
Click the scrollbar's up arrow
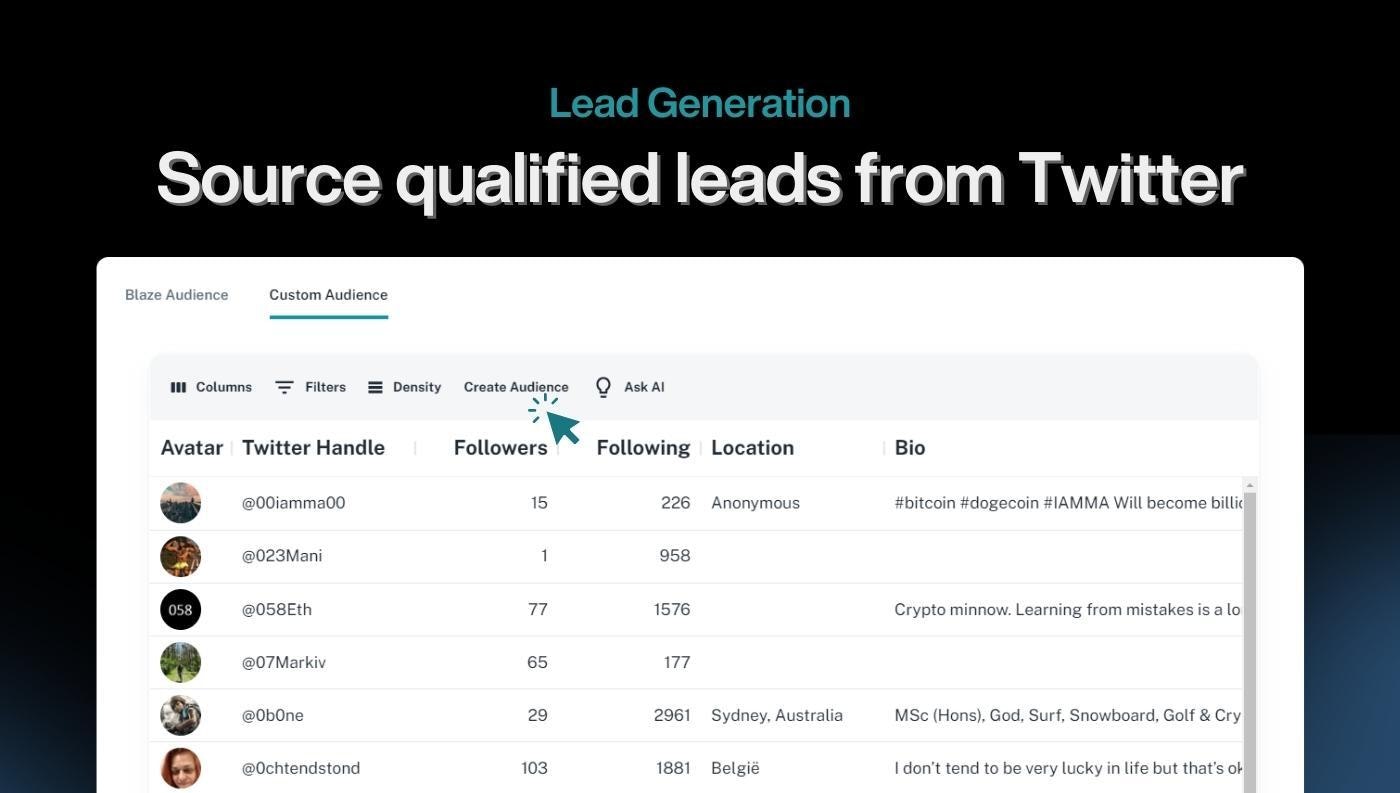coord(1249,485)
